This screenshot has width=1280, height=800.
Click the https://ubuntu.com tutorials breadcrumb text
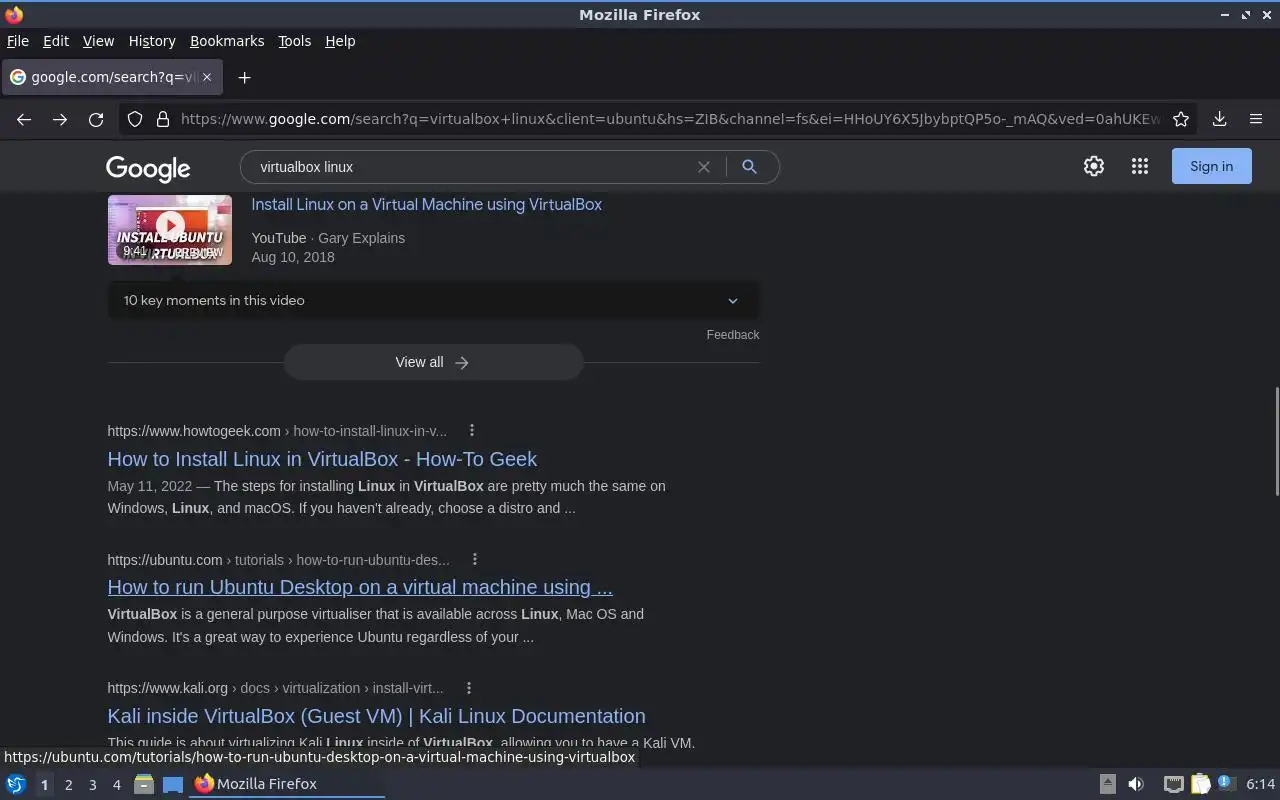(279, 560)
